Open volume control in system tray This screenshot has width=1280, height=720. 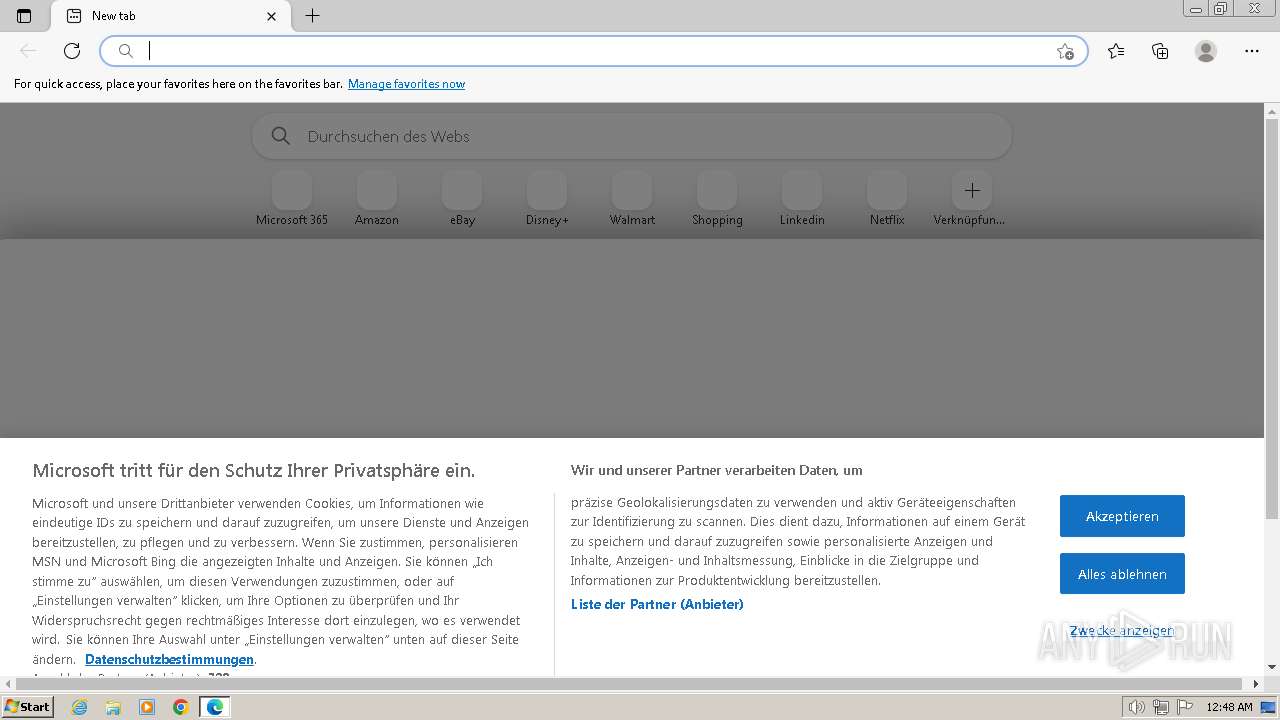pos(1136,707)
